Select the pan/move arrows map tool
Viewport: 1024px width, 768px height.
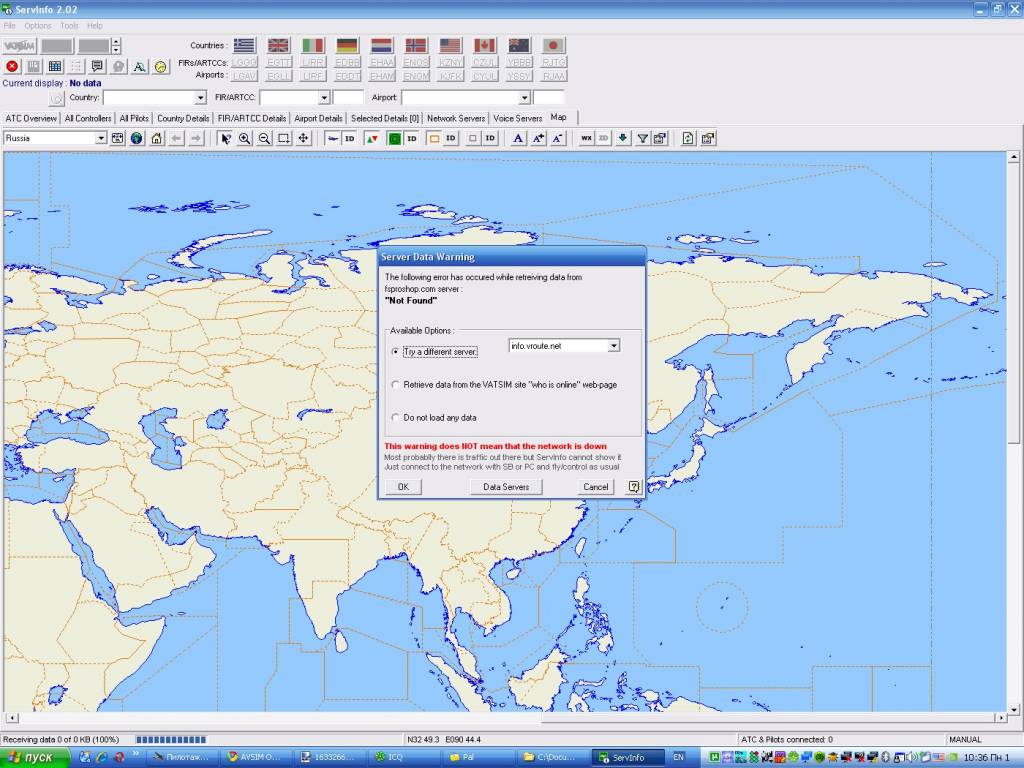pos(304,138)
